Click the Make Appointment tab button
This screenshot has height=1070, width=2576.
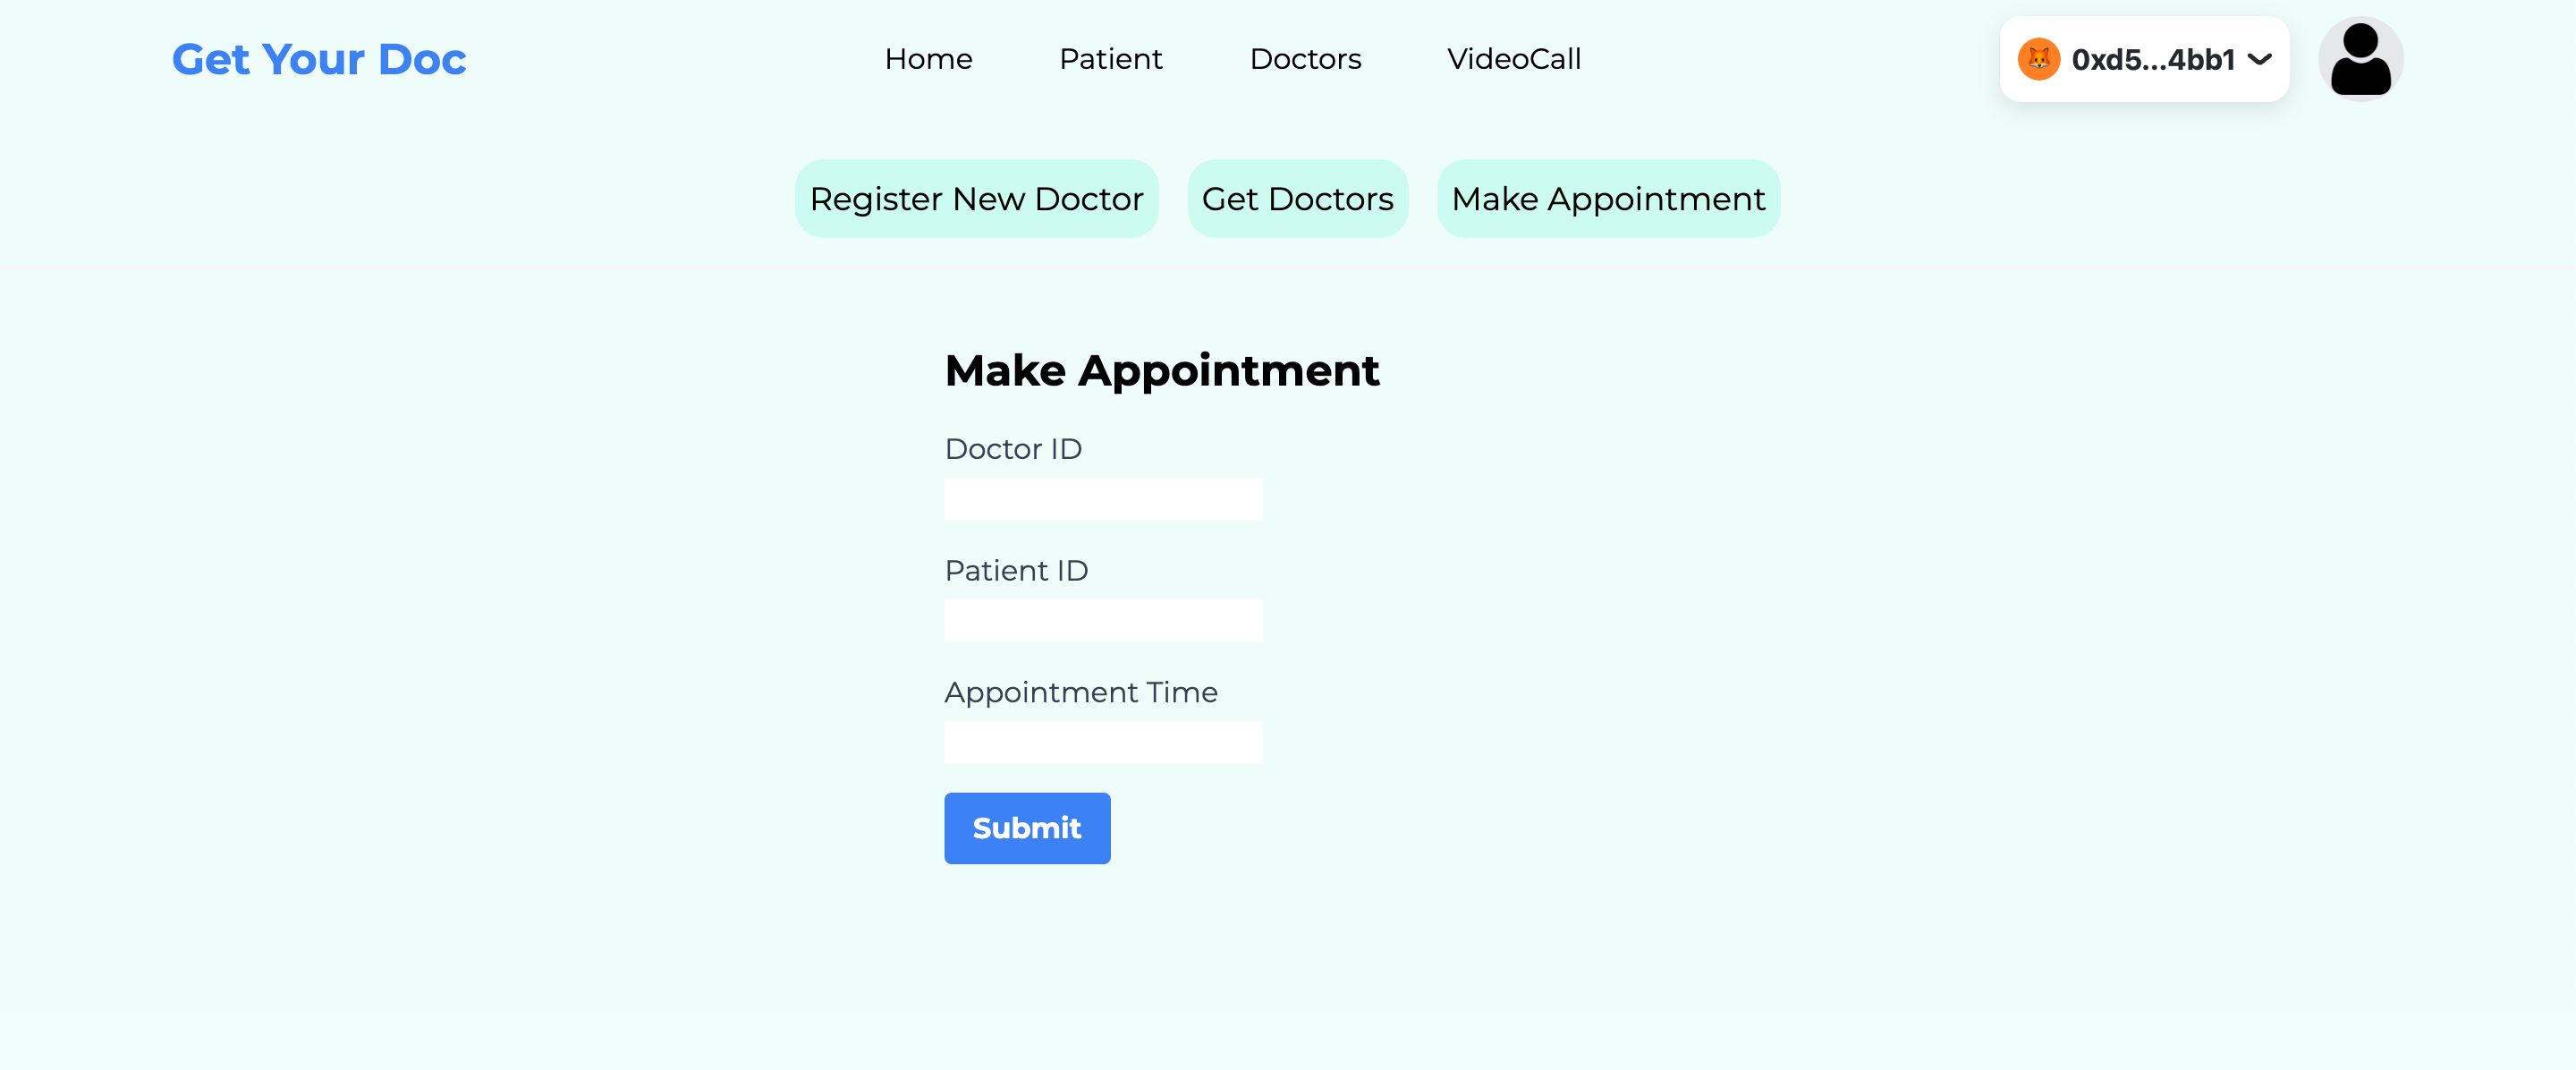coord(1608,197)
